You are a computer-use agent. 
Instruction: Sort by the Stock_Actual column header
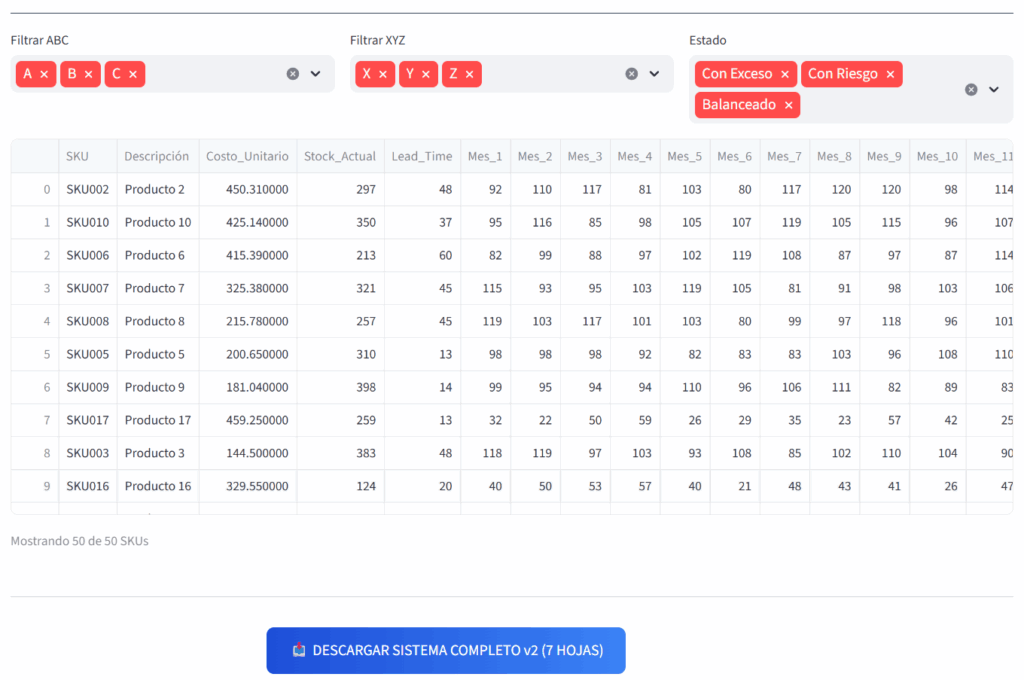340,156
